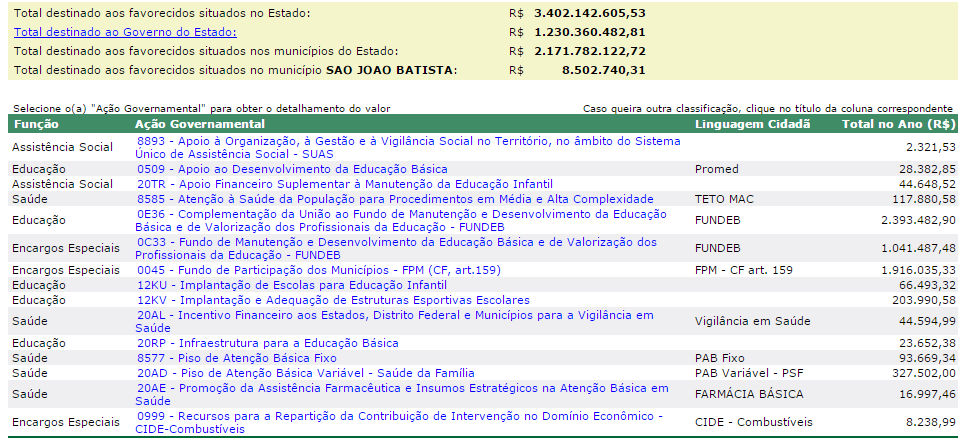The image size is (965, 446).
Task: Click the amount 1.916.035,33
Action: tap(919, 270)
